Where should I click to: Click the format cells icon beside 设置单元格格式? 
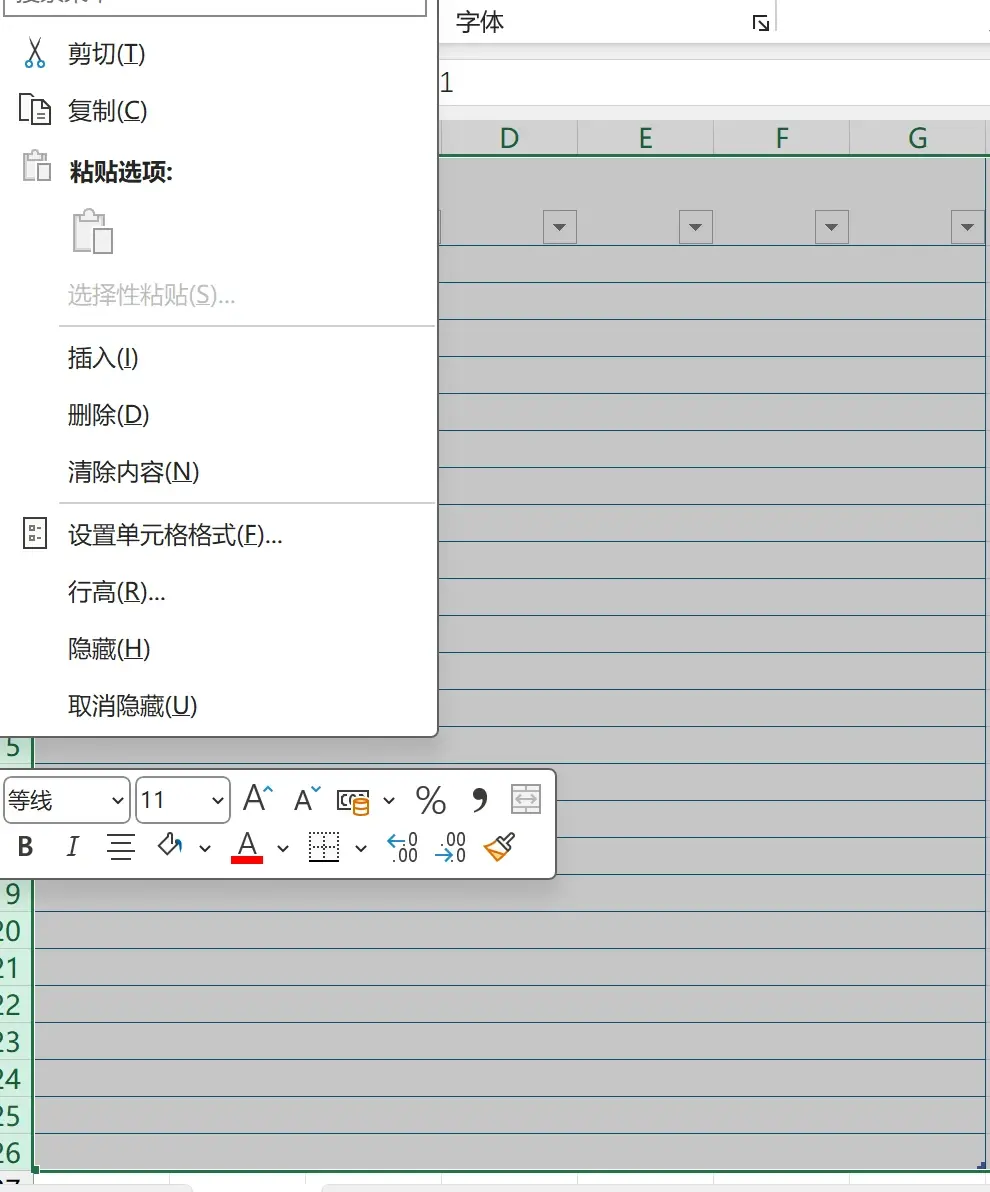[x=34, y=534]
